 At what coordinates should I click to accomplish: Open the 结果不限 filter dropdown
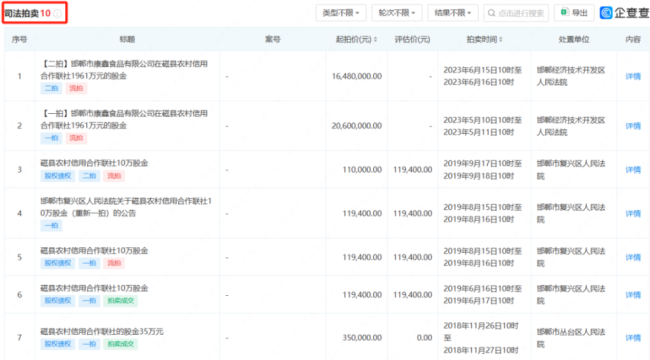click(453, 13)
